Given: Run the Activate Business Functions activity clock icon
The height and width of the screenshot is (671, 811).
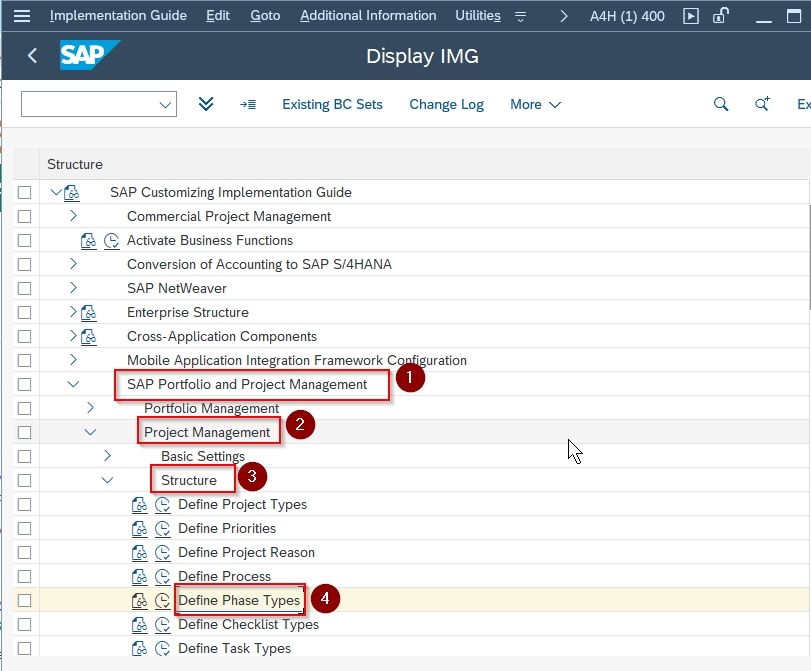Looking at the screenshot, I should point(111,241).
